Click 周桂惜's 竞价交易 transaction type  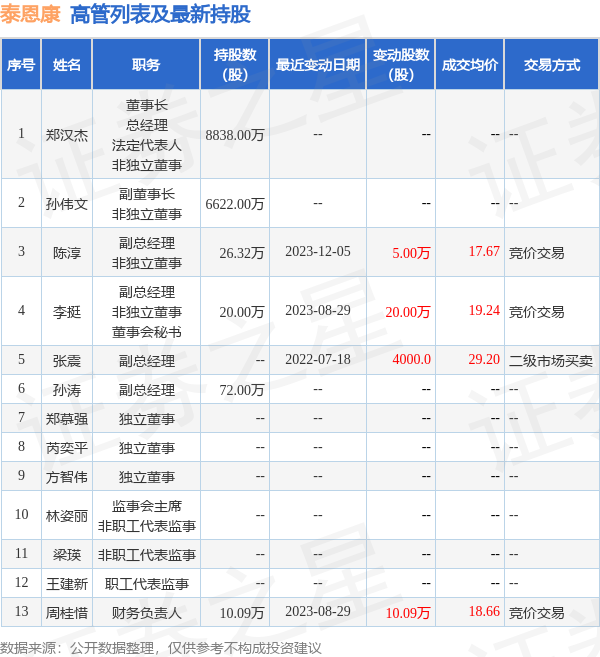click(536, 613)
